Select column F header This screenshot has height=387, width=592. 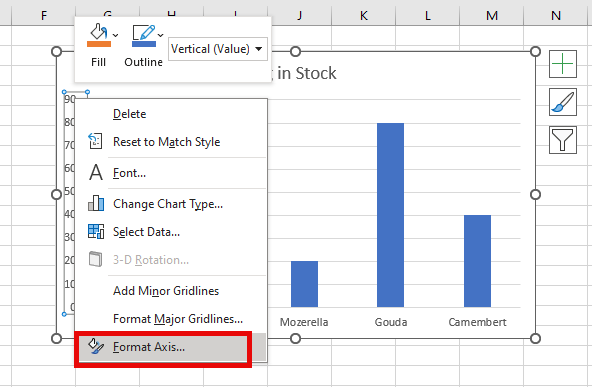coord(44,15)
